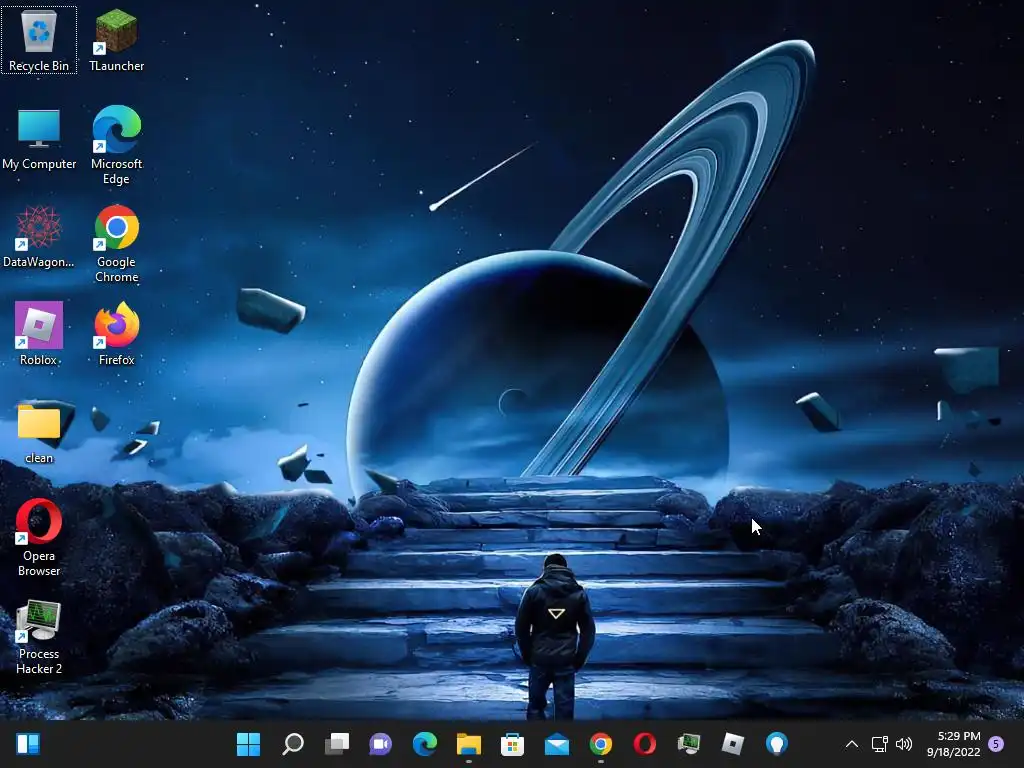This screenshot has height=768, width=1024.
Task: Open the Windows Start menu in taskbar center
Action: click(x=248, y=743)
